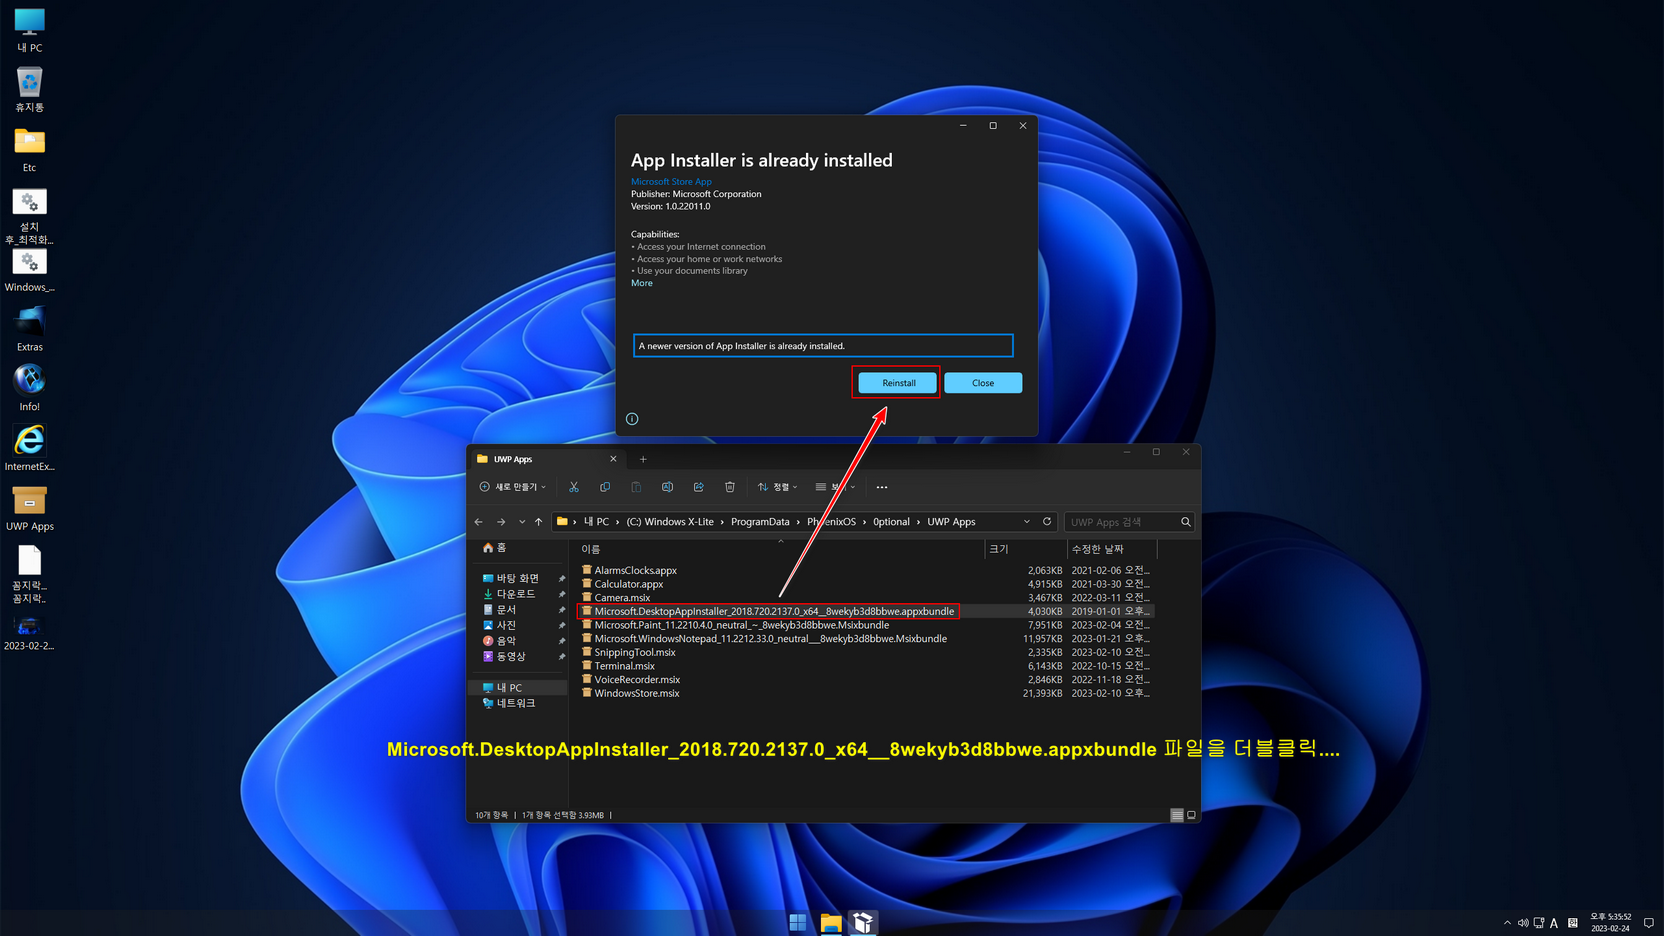Select WindowsStore.msix file
The width and height of the screenshot is (1664, 936).
[x=636, y=693]
